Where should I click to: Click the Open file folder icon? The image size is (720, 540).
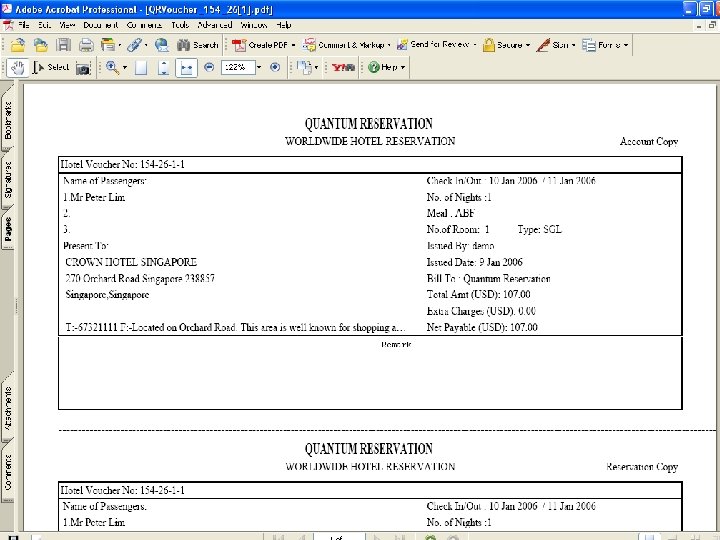18,45
